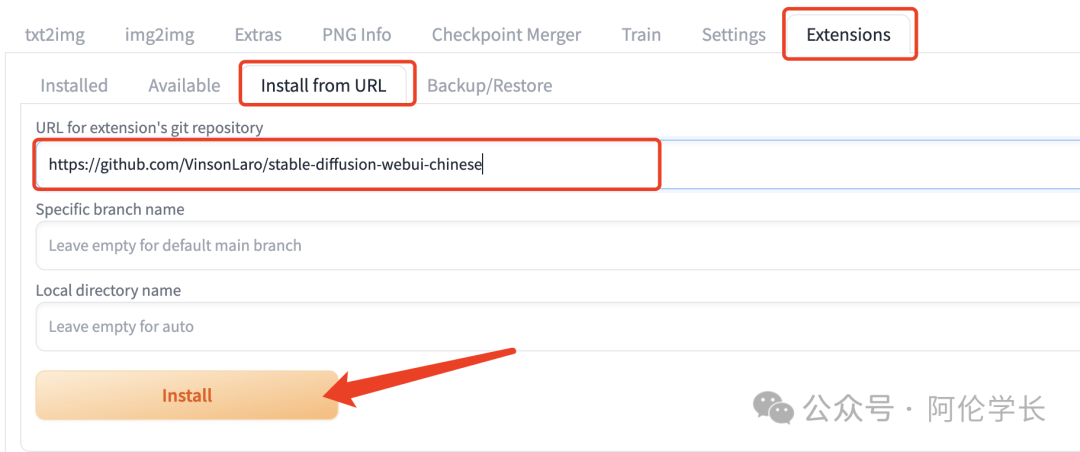Open the Checkpoint Merger tab

(x=506, y=35)
